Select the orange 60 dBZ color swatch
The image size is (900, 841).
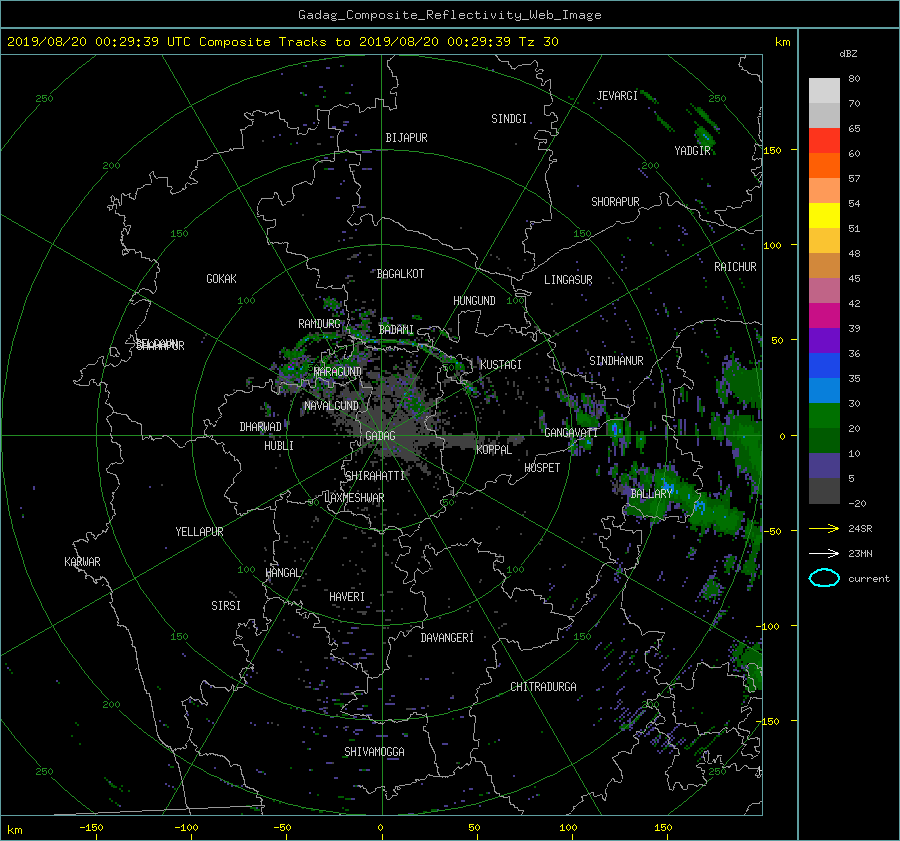824,165
